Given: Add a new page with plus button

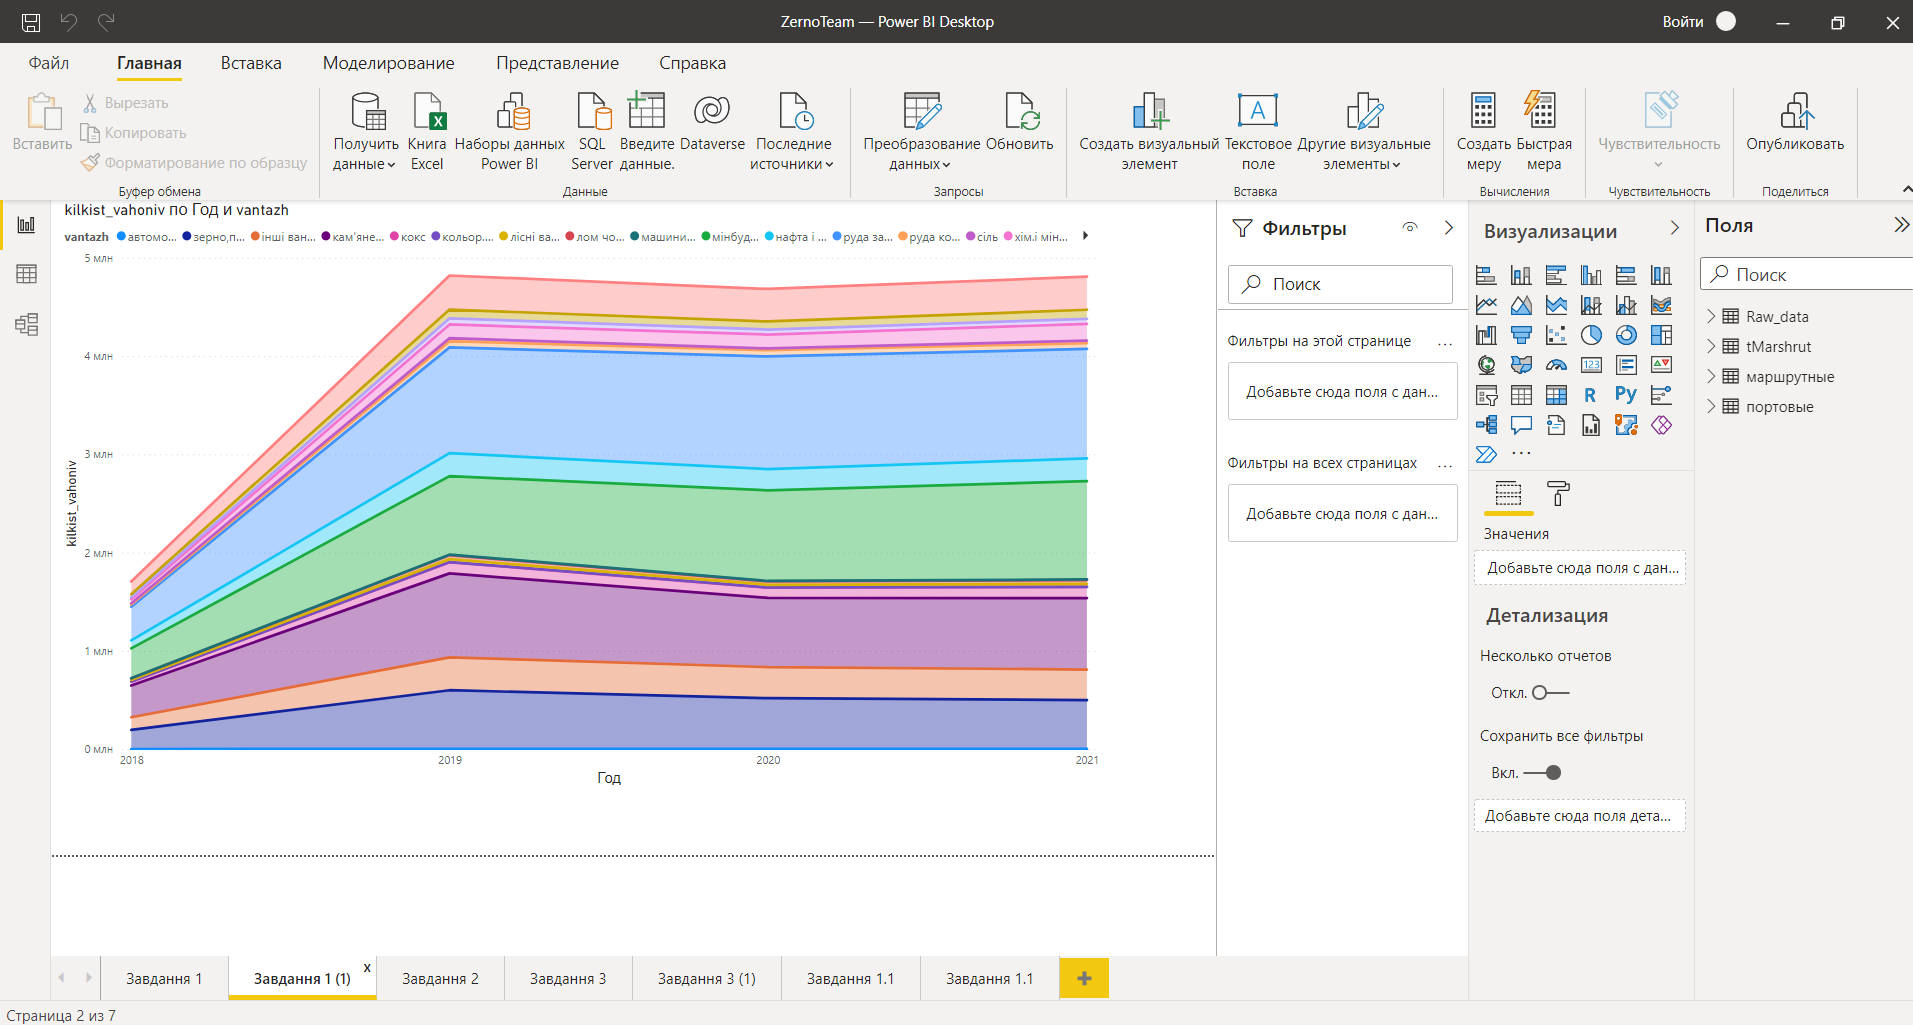Looking at the screenshot, I should click(x=1084, y=978).
